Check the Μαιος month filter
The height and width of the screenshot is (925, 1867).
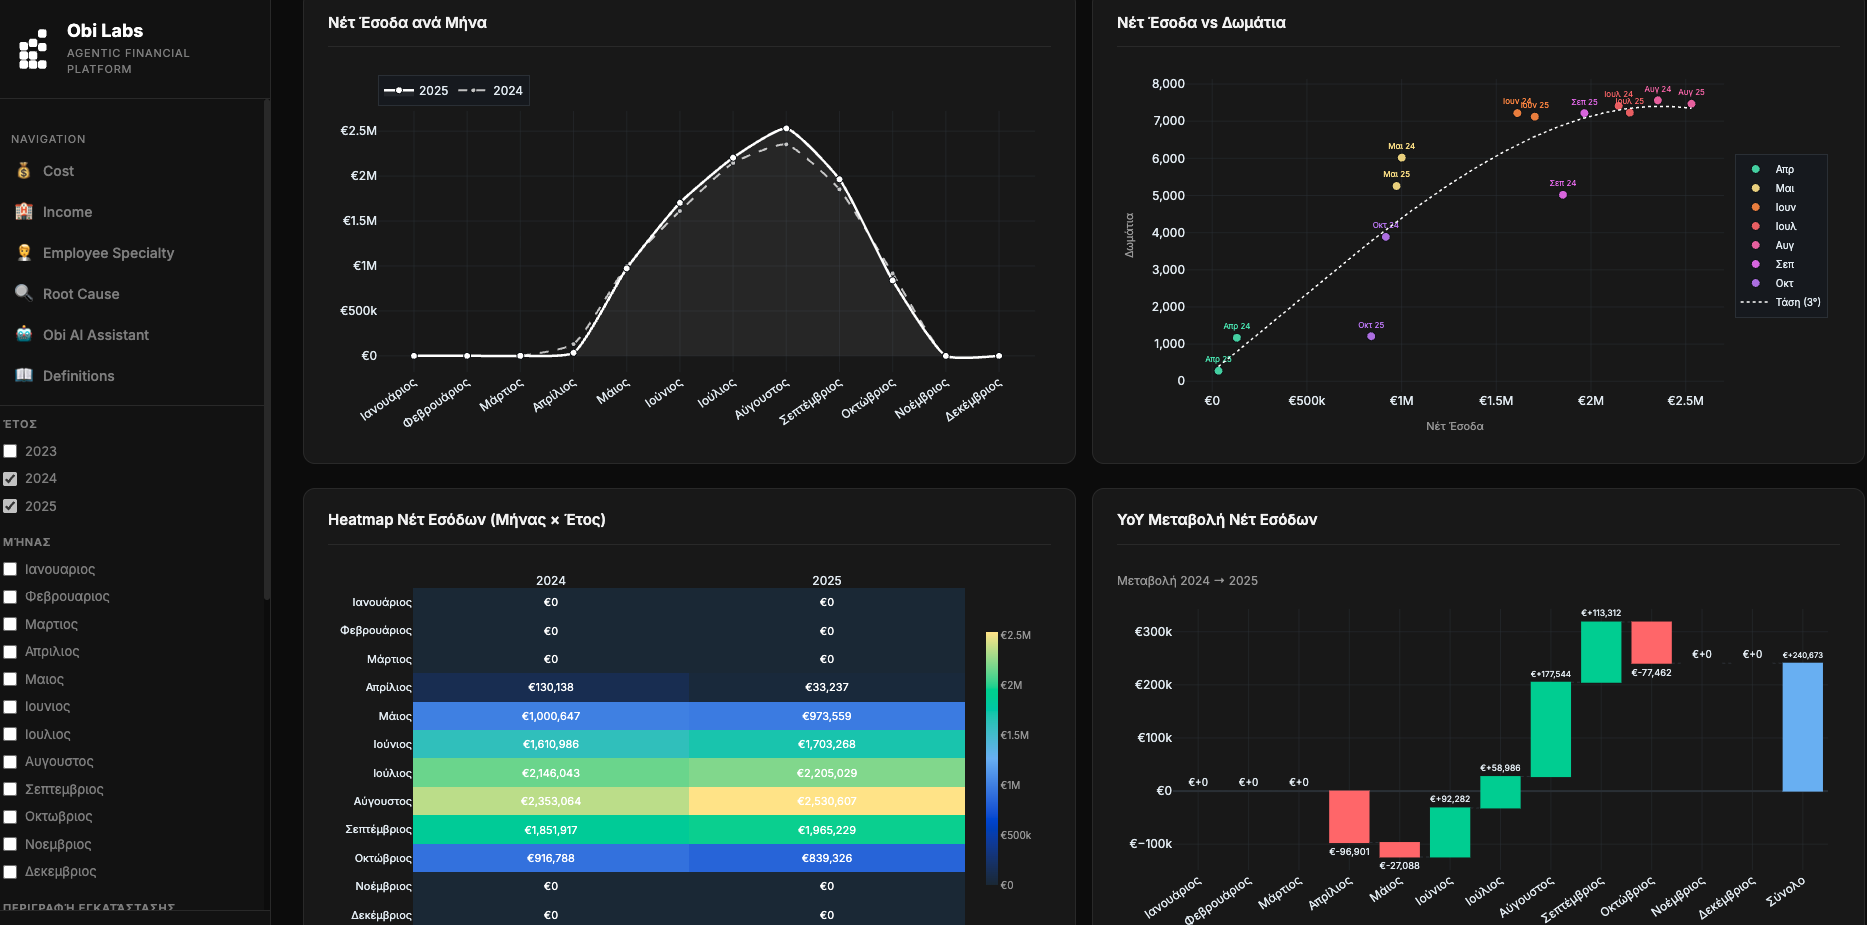(x=10, y=679)
